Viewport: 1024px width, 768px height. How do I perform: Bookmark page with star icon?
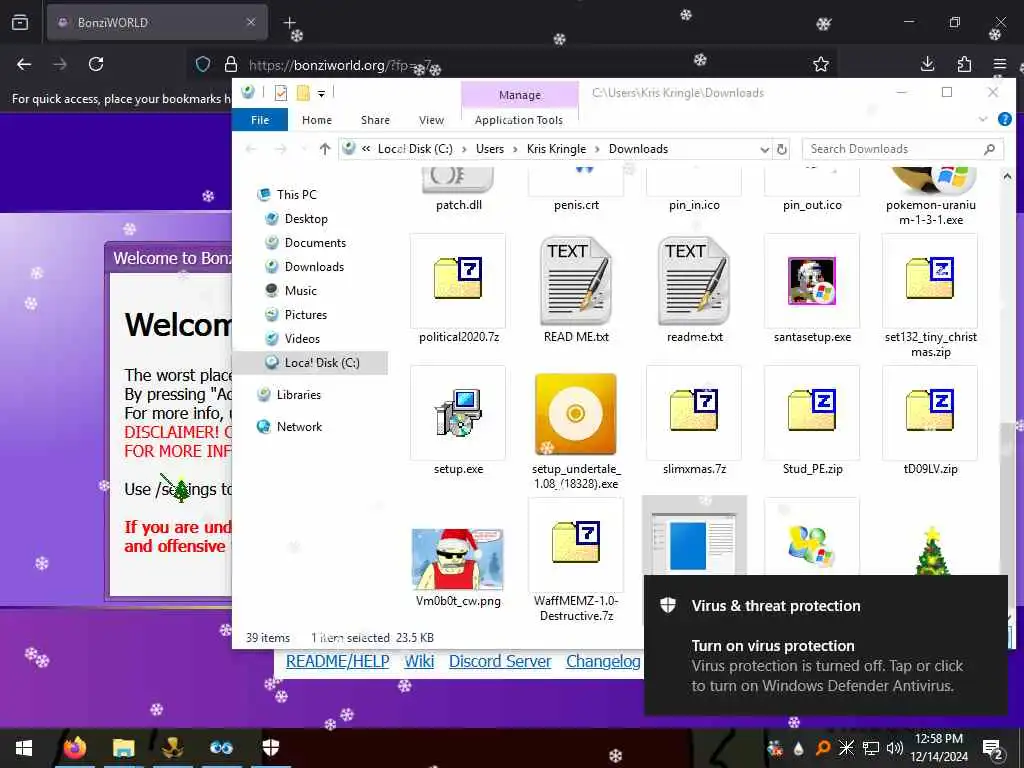[x=821, y=64]
